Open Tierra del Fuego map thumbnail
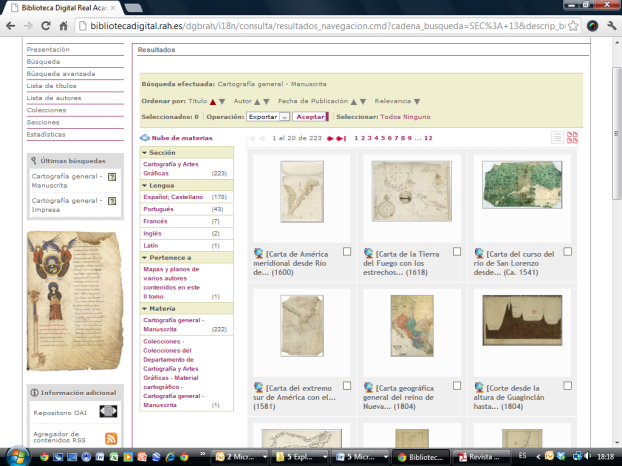The width and height of the screenshot is (622, 466). coord(412,191)
